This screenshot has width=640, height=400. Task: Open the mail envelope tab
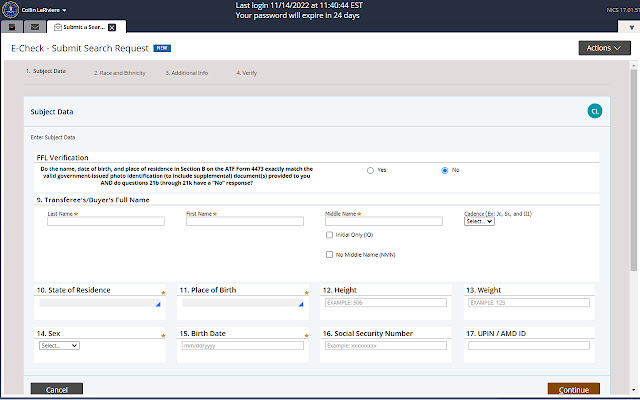[36, 26]
